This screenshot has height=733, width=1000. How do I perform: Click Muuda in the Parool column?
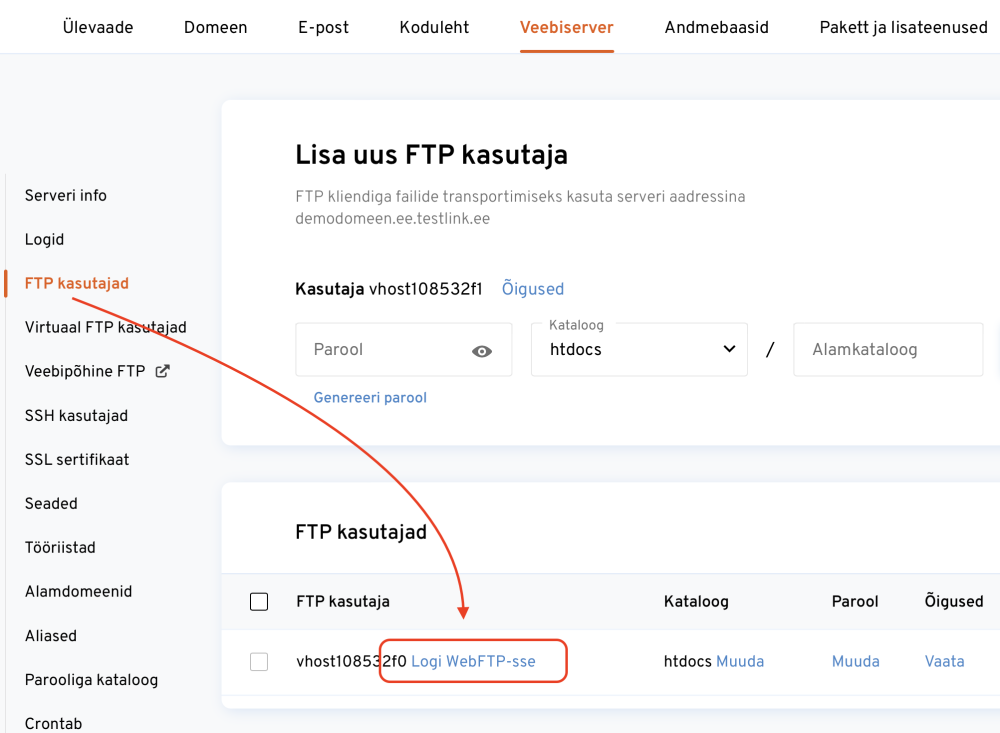[x=855, y=661]
